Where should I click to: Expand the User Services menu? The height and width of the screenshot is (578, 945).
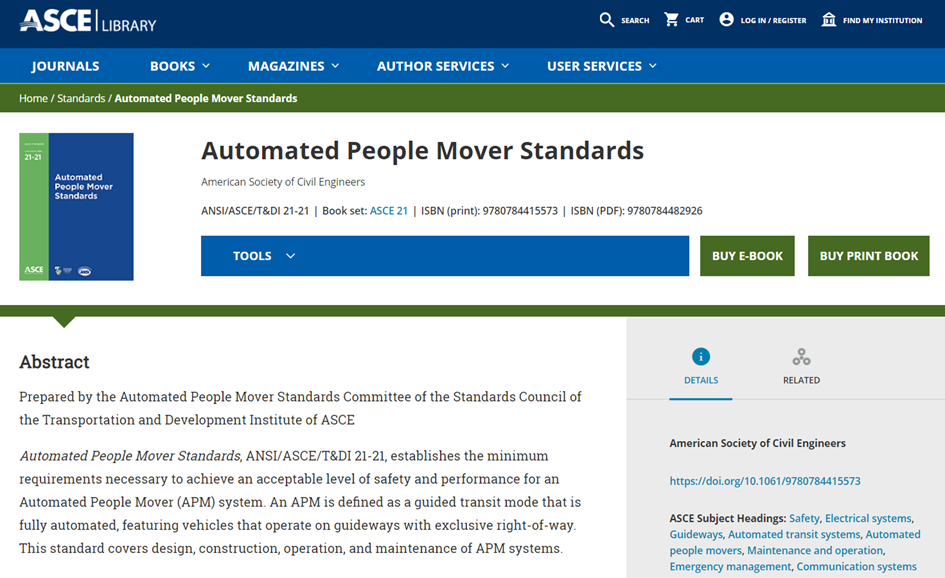[601, 66]
